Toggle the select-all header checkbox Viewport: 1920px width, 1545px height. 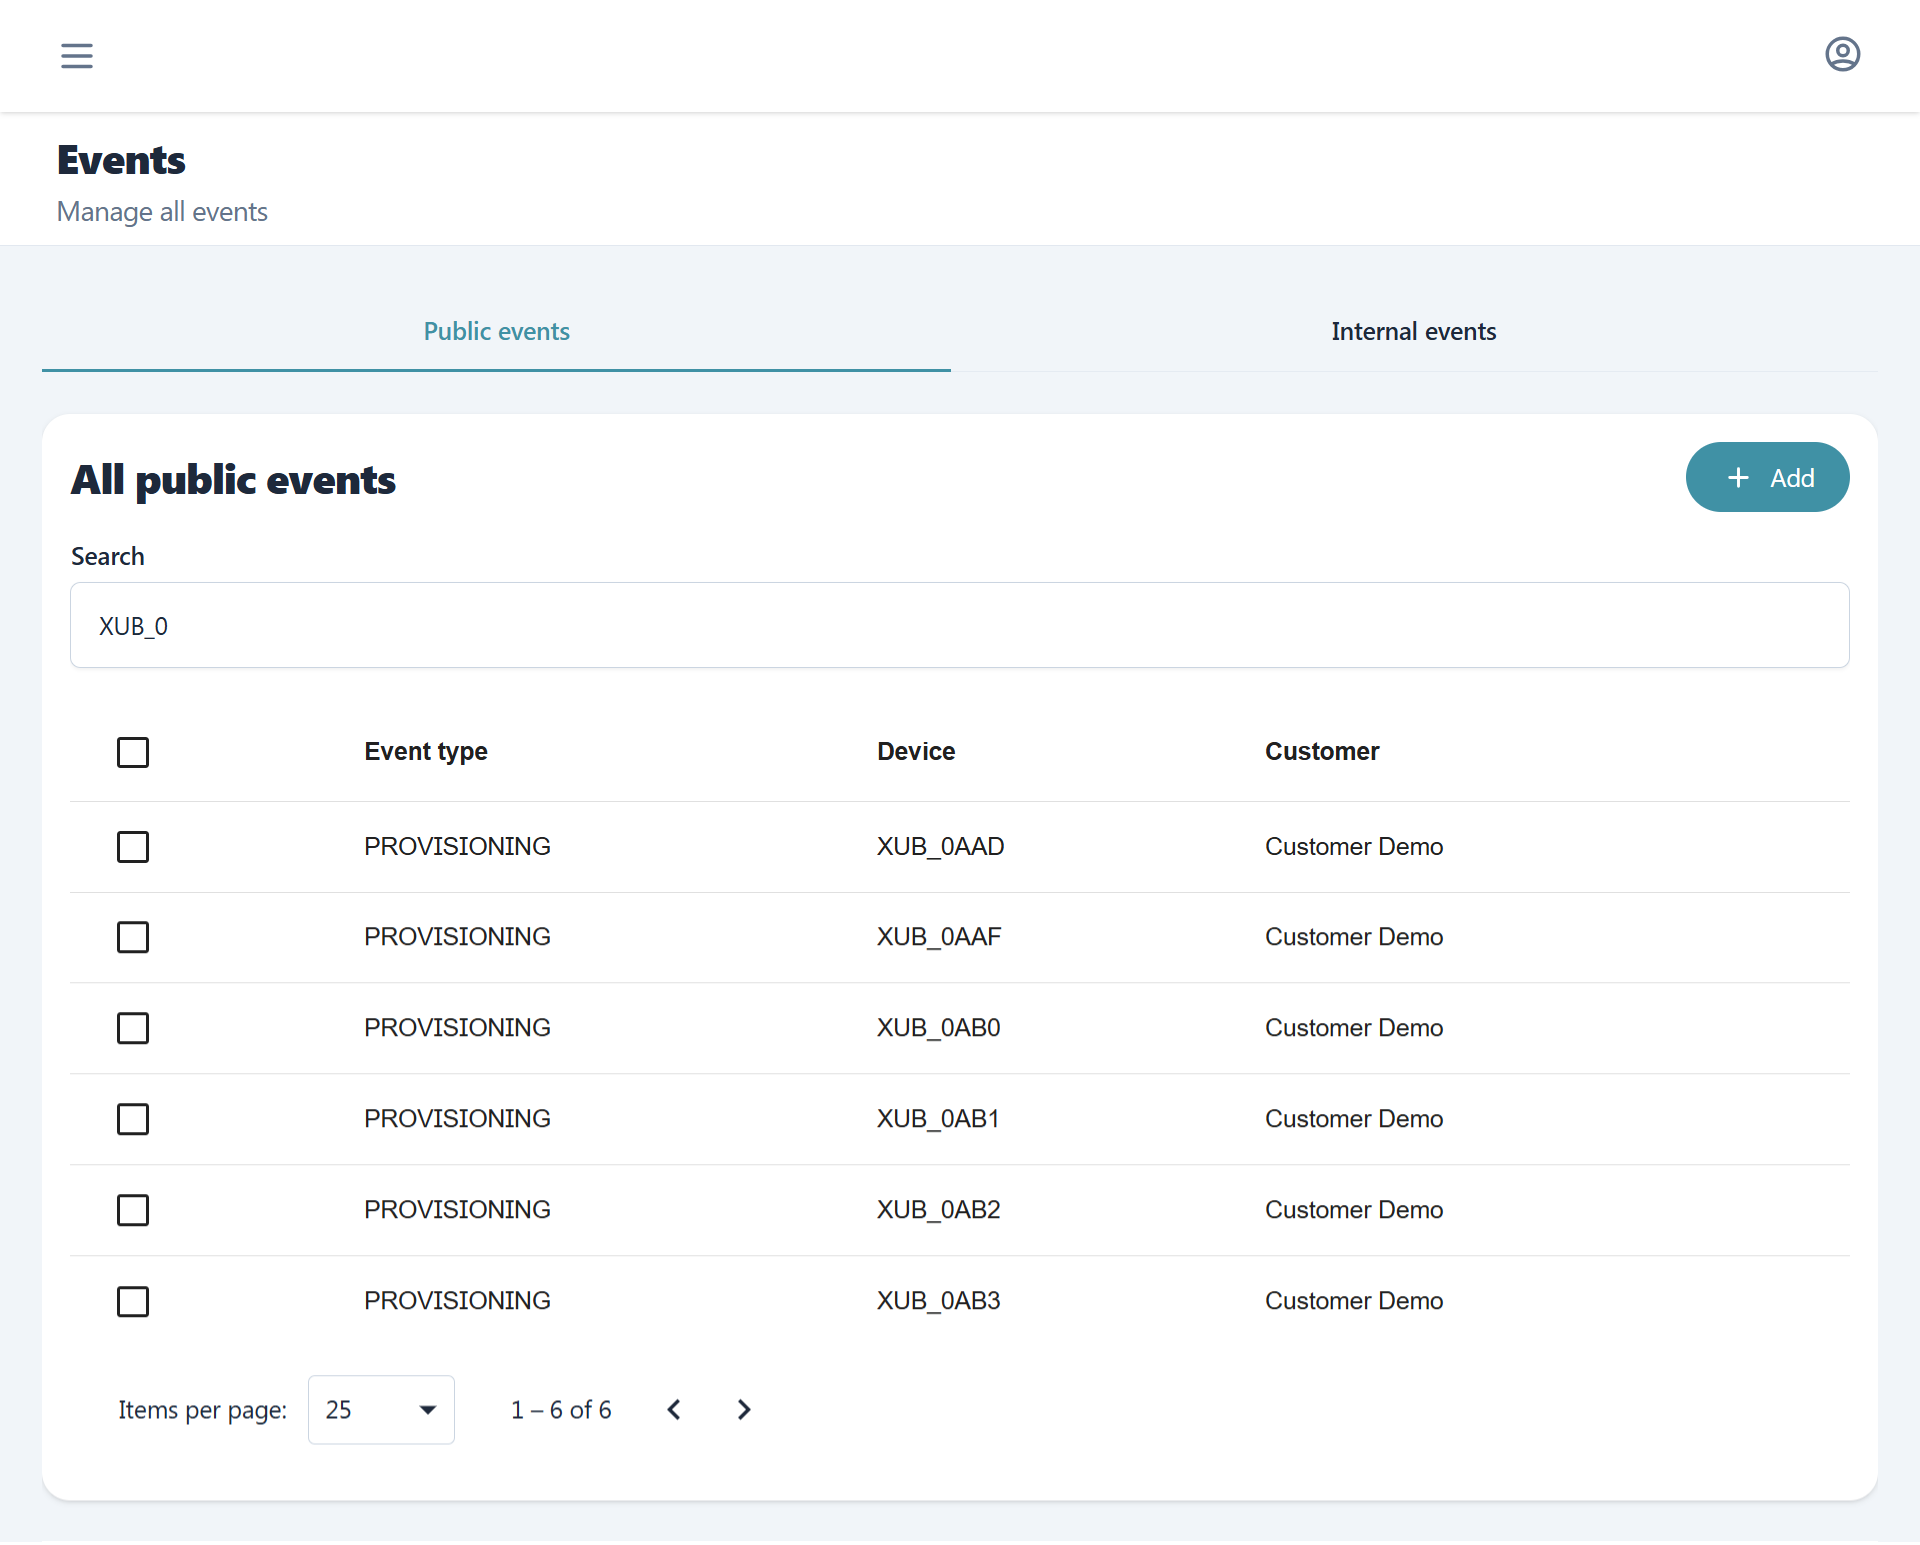(x=133, y=752)
